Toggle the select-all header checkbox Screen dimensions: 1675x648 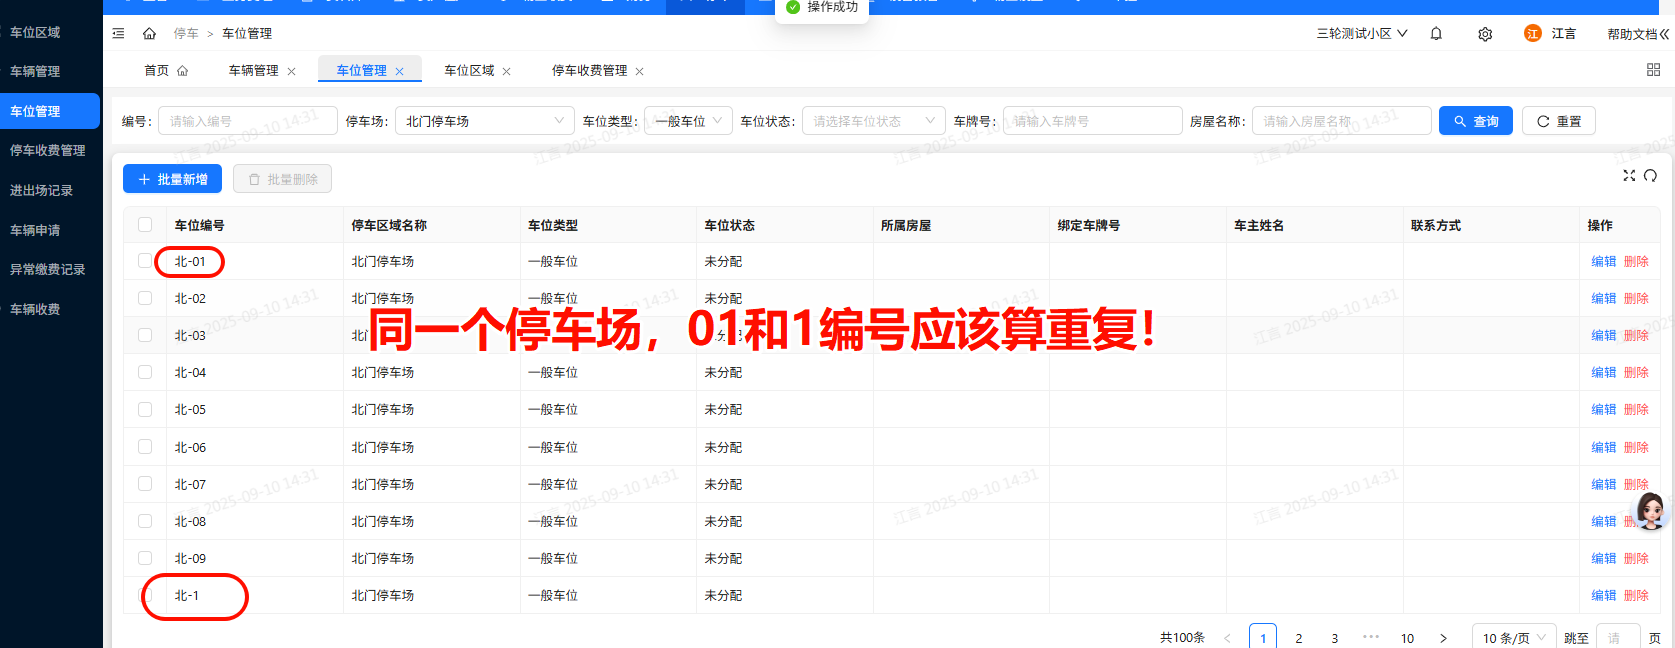tap(145, 225)
